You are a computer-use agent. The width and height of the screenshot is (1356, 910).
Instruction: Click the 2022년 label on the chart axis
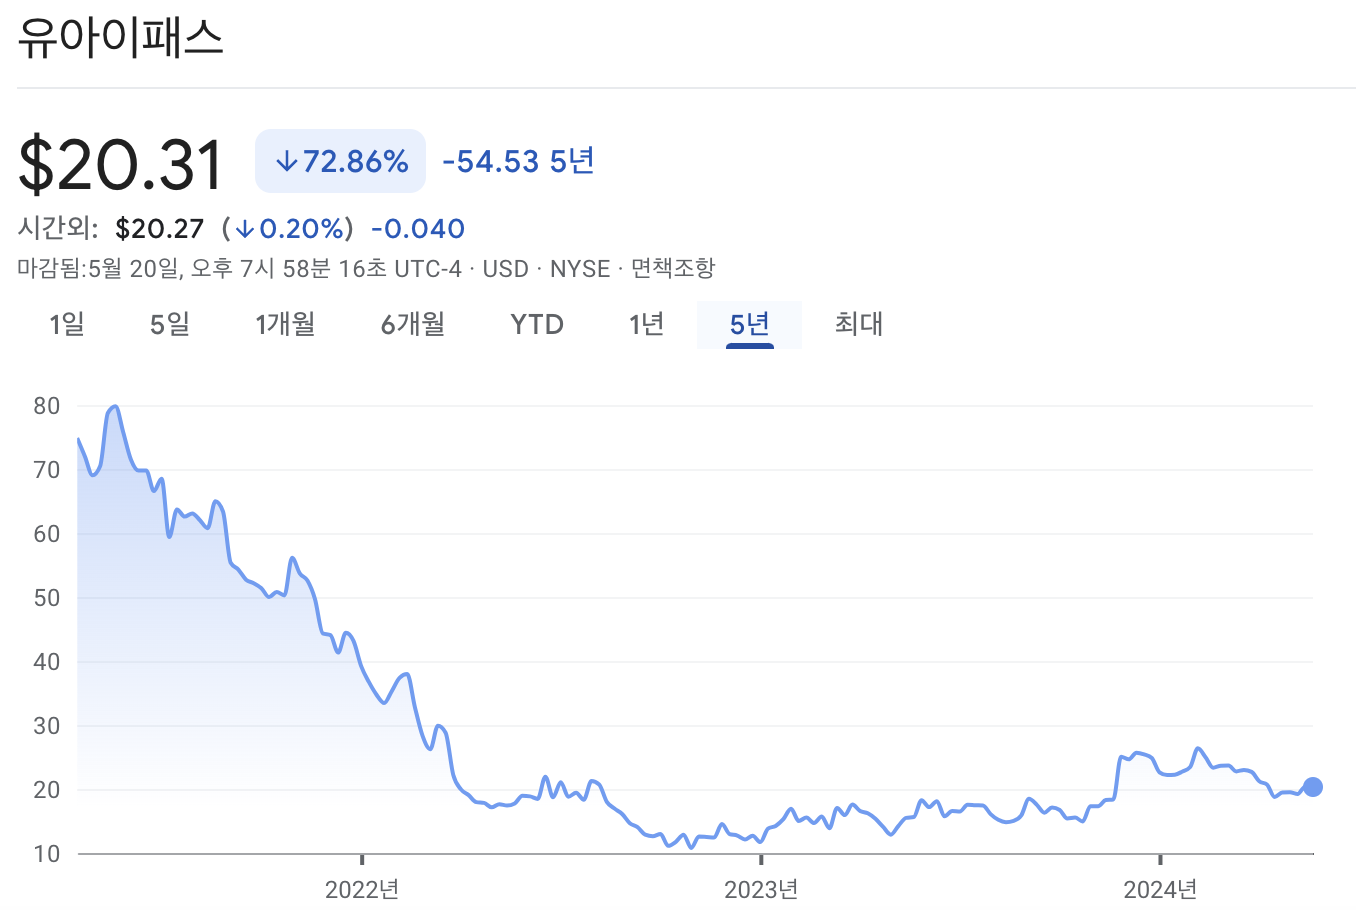point(362,886)
